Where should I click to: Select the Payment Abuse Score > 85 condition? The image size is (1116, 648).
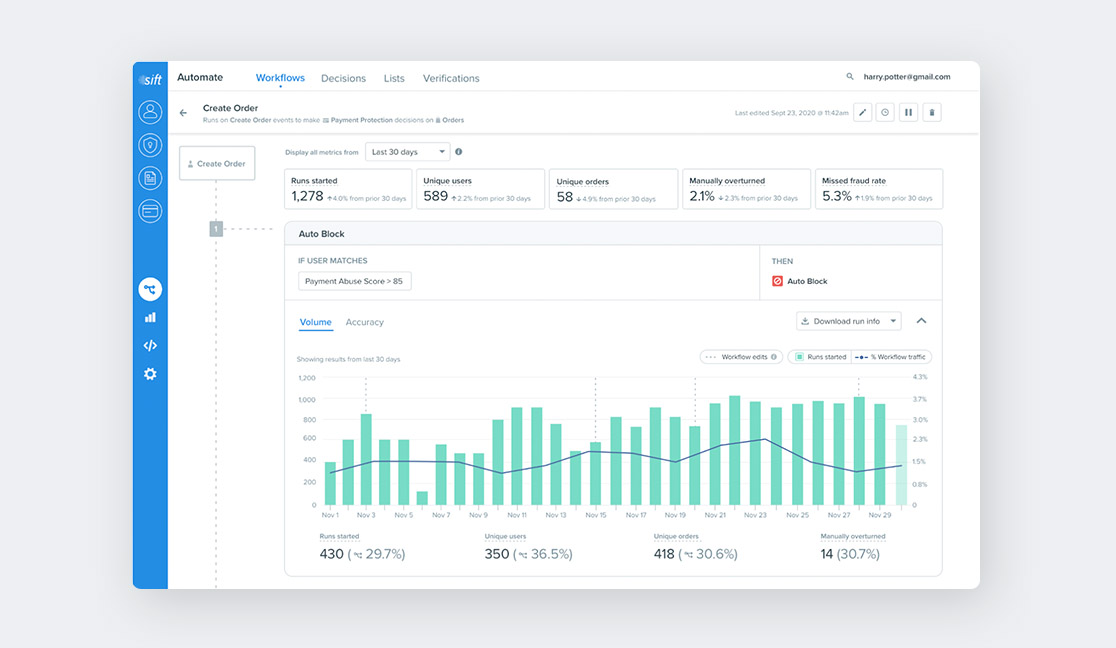(355, 281)
